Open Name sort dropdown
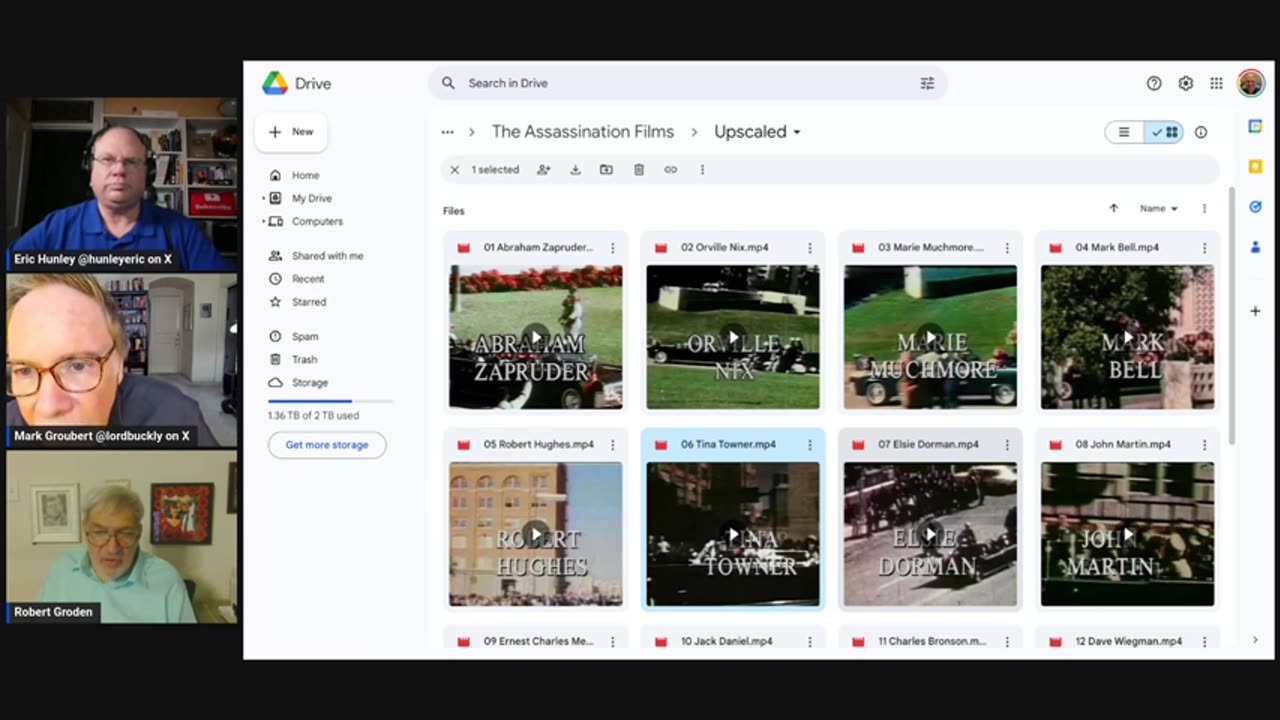The height and width of the screenshot is (720, 1280). tap(1159, 208)
